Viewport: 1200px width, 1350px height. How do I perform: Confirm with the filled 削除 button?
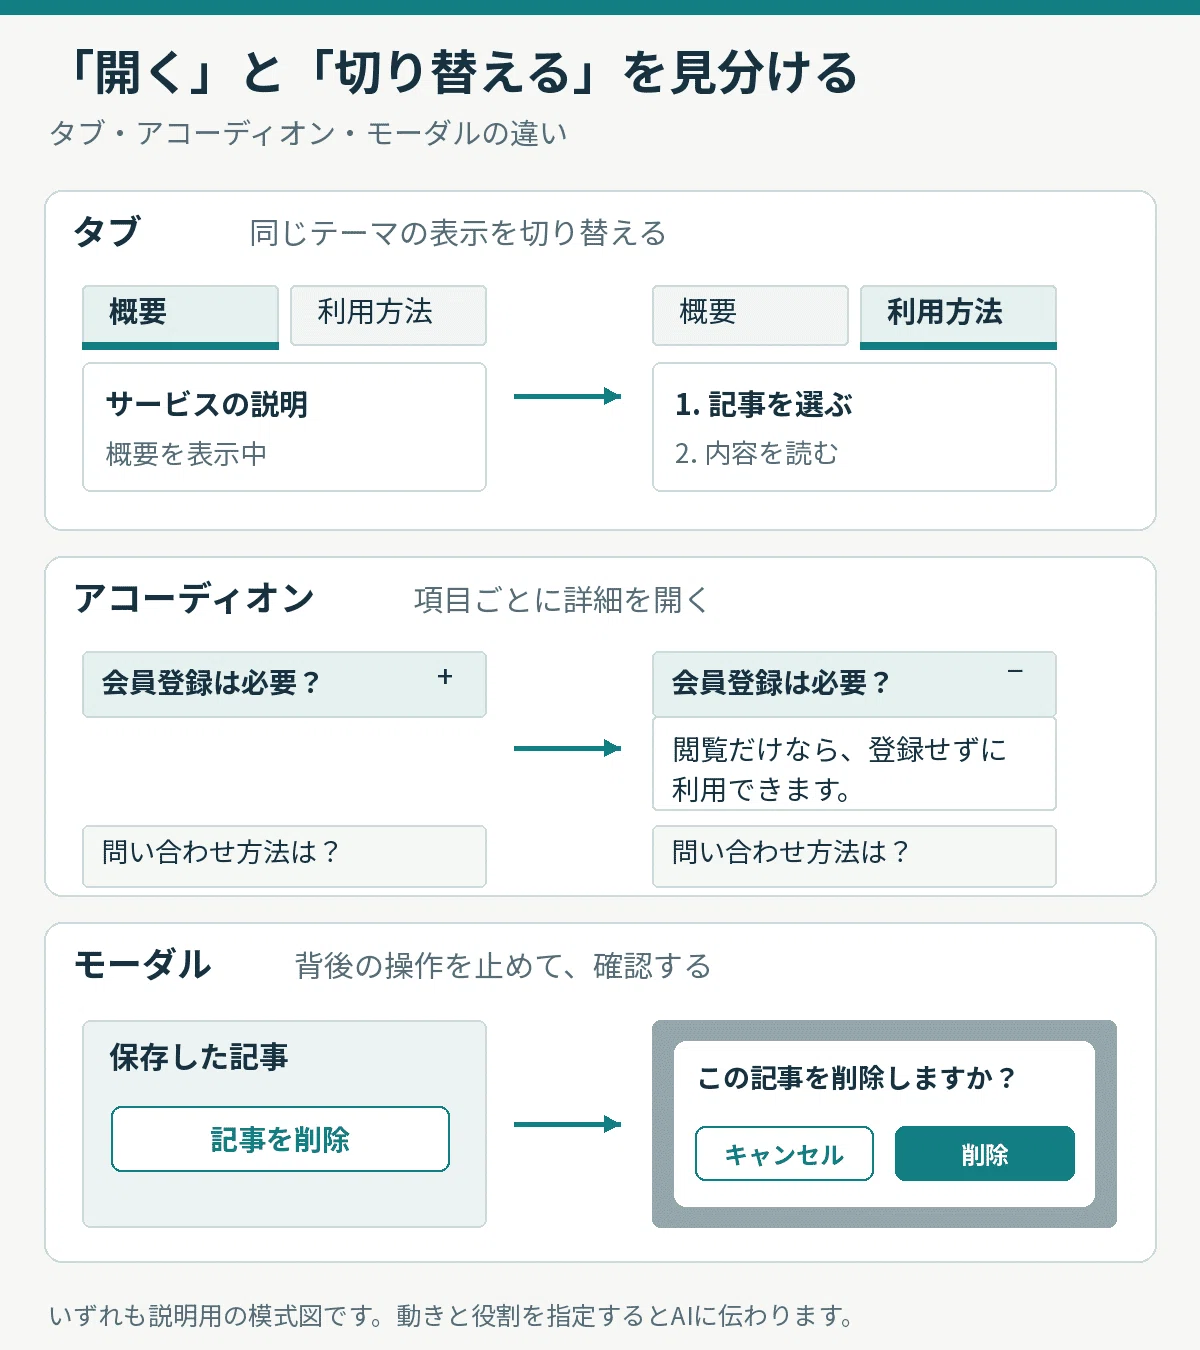(985, 1154)
